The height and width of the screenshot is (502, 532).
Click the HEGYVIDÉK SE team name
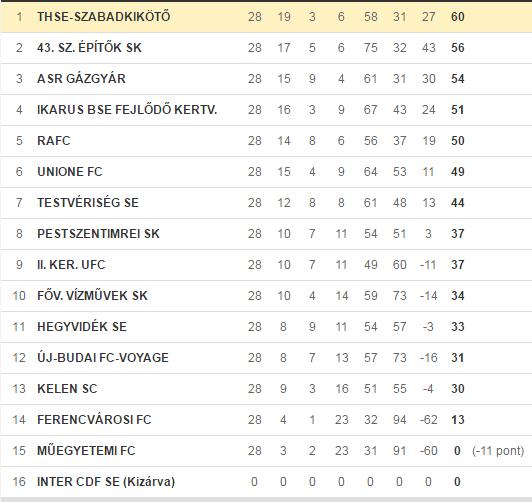coord(82,327)
